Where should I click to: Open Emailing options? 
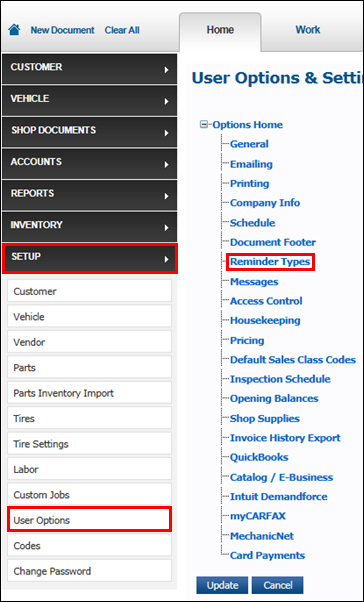[x=251, y=164]
